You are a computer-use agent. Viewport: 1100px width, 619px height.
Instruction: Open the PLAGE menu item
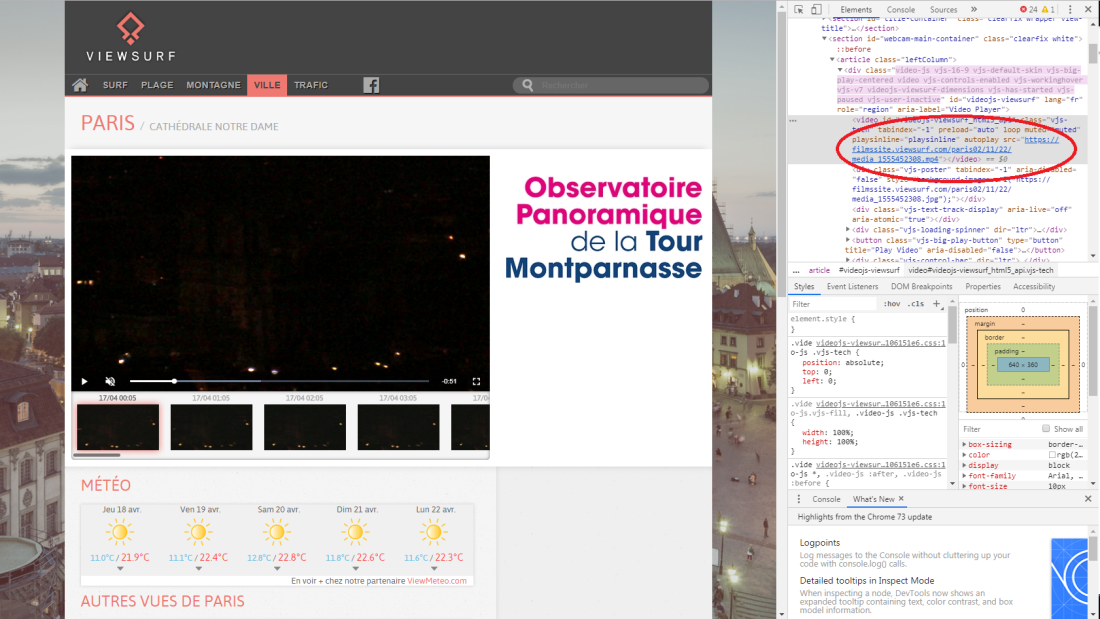pos(157,85)
